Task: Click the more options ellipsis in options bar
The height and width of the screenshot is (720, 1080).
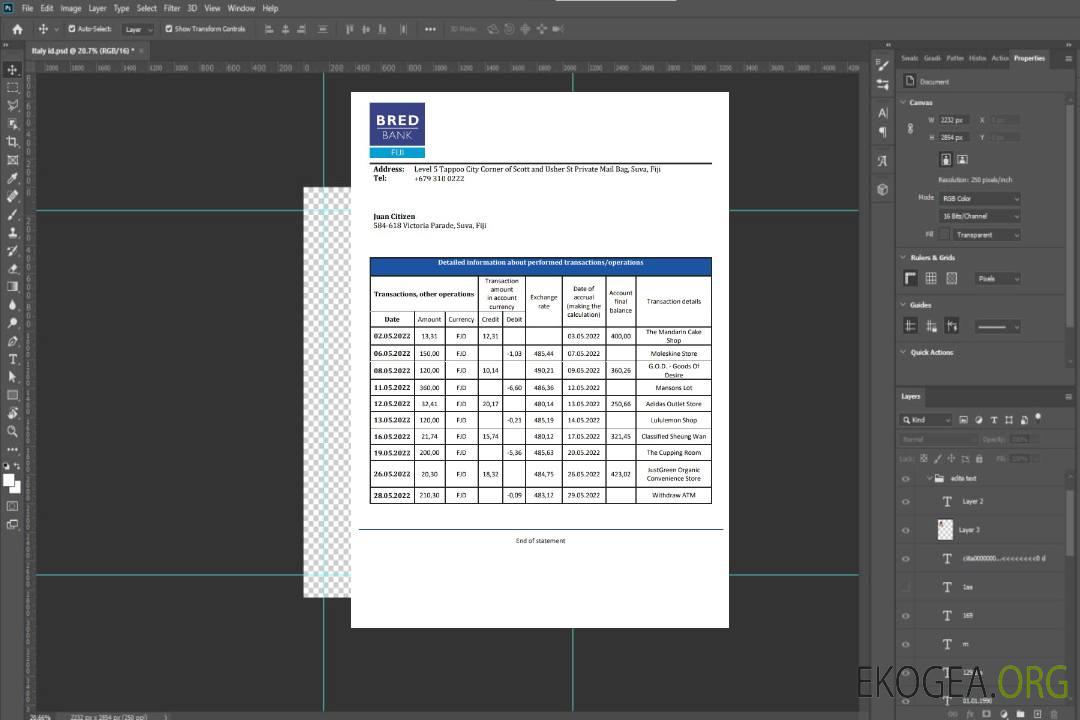Action: point(430,29)
